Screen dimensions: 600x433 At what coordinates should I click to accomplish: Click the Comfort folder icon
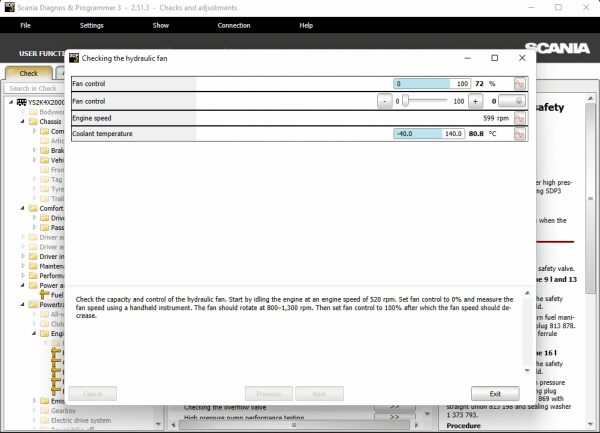(x=33, y=208)
